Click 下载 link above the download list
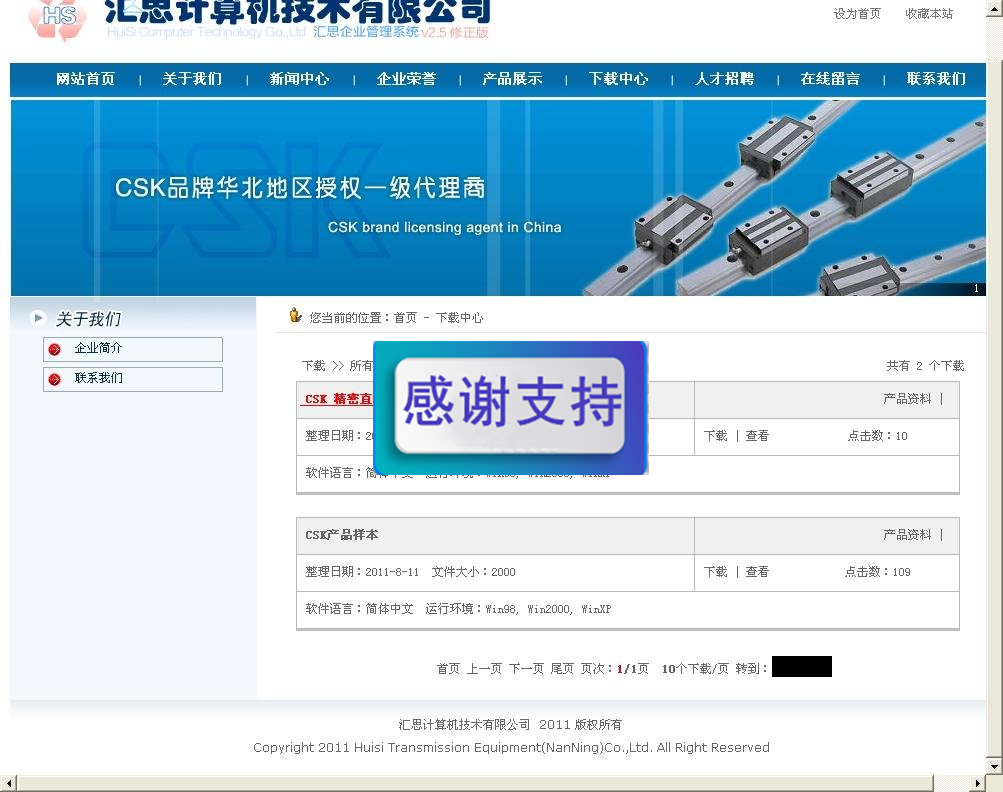The image size is (1003, 792). (314, 365)
